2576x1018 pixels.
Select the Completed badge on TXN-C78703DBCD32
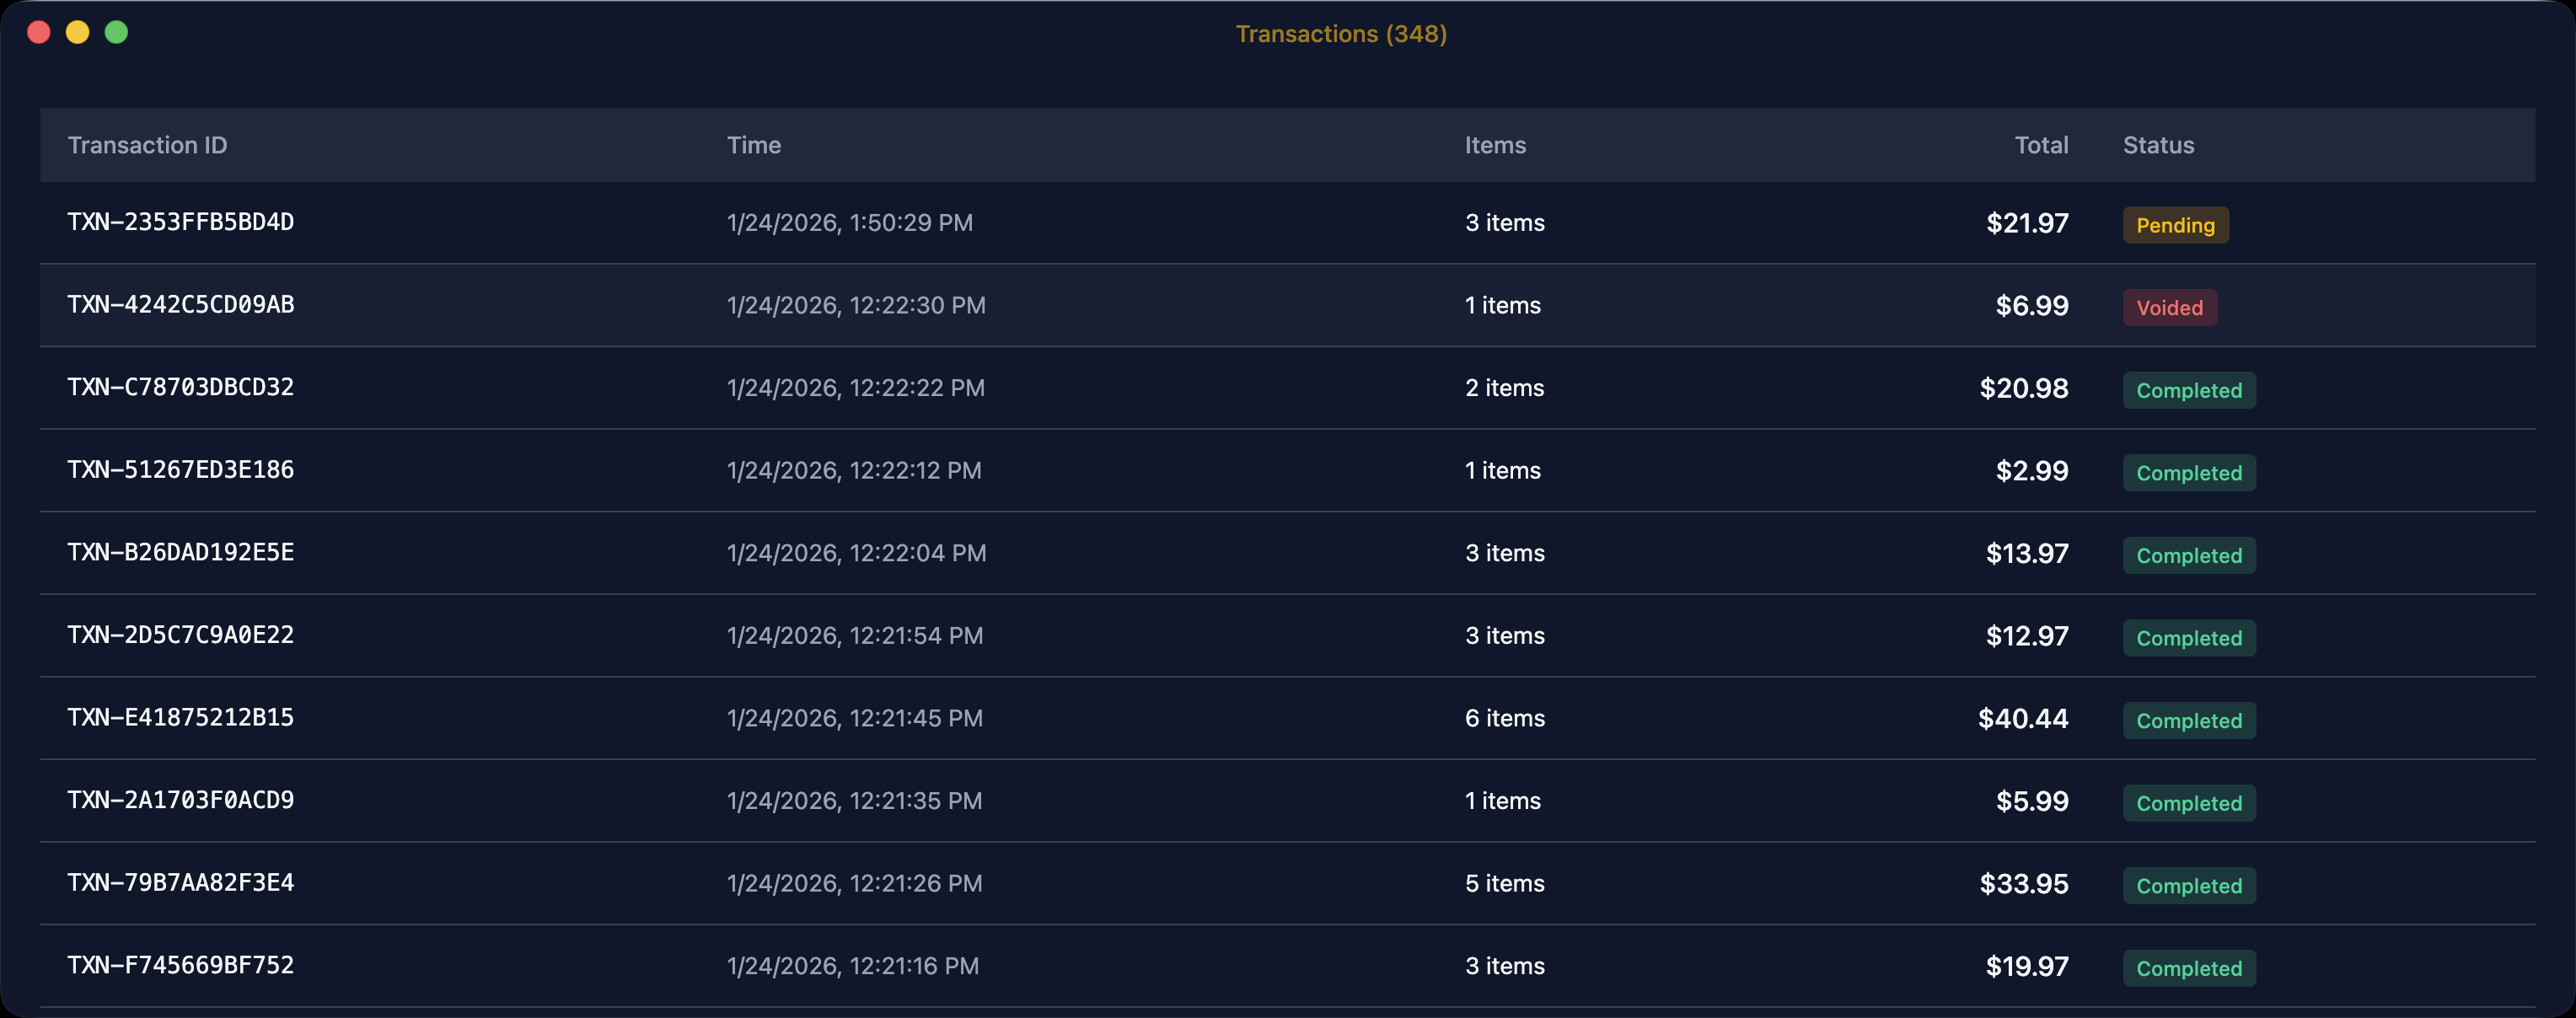[2188, 390]
